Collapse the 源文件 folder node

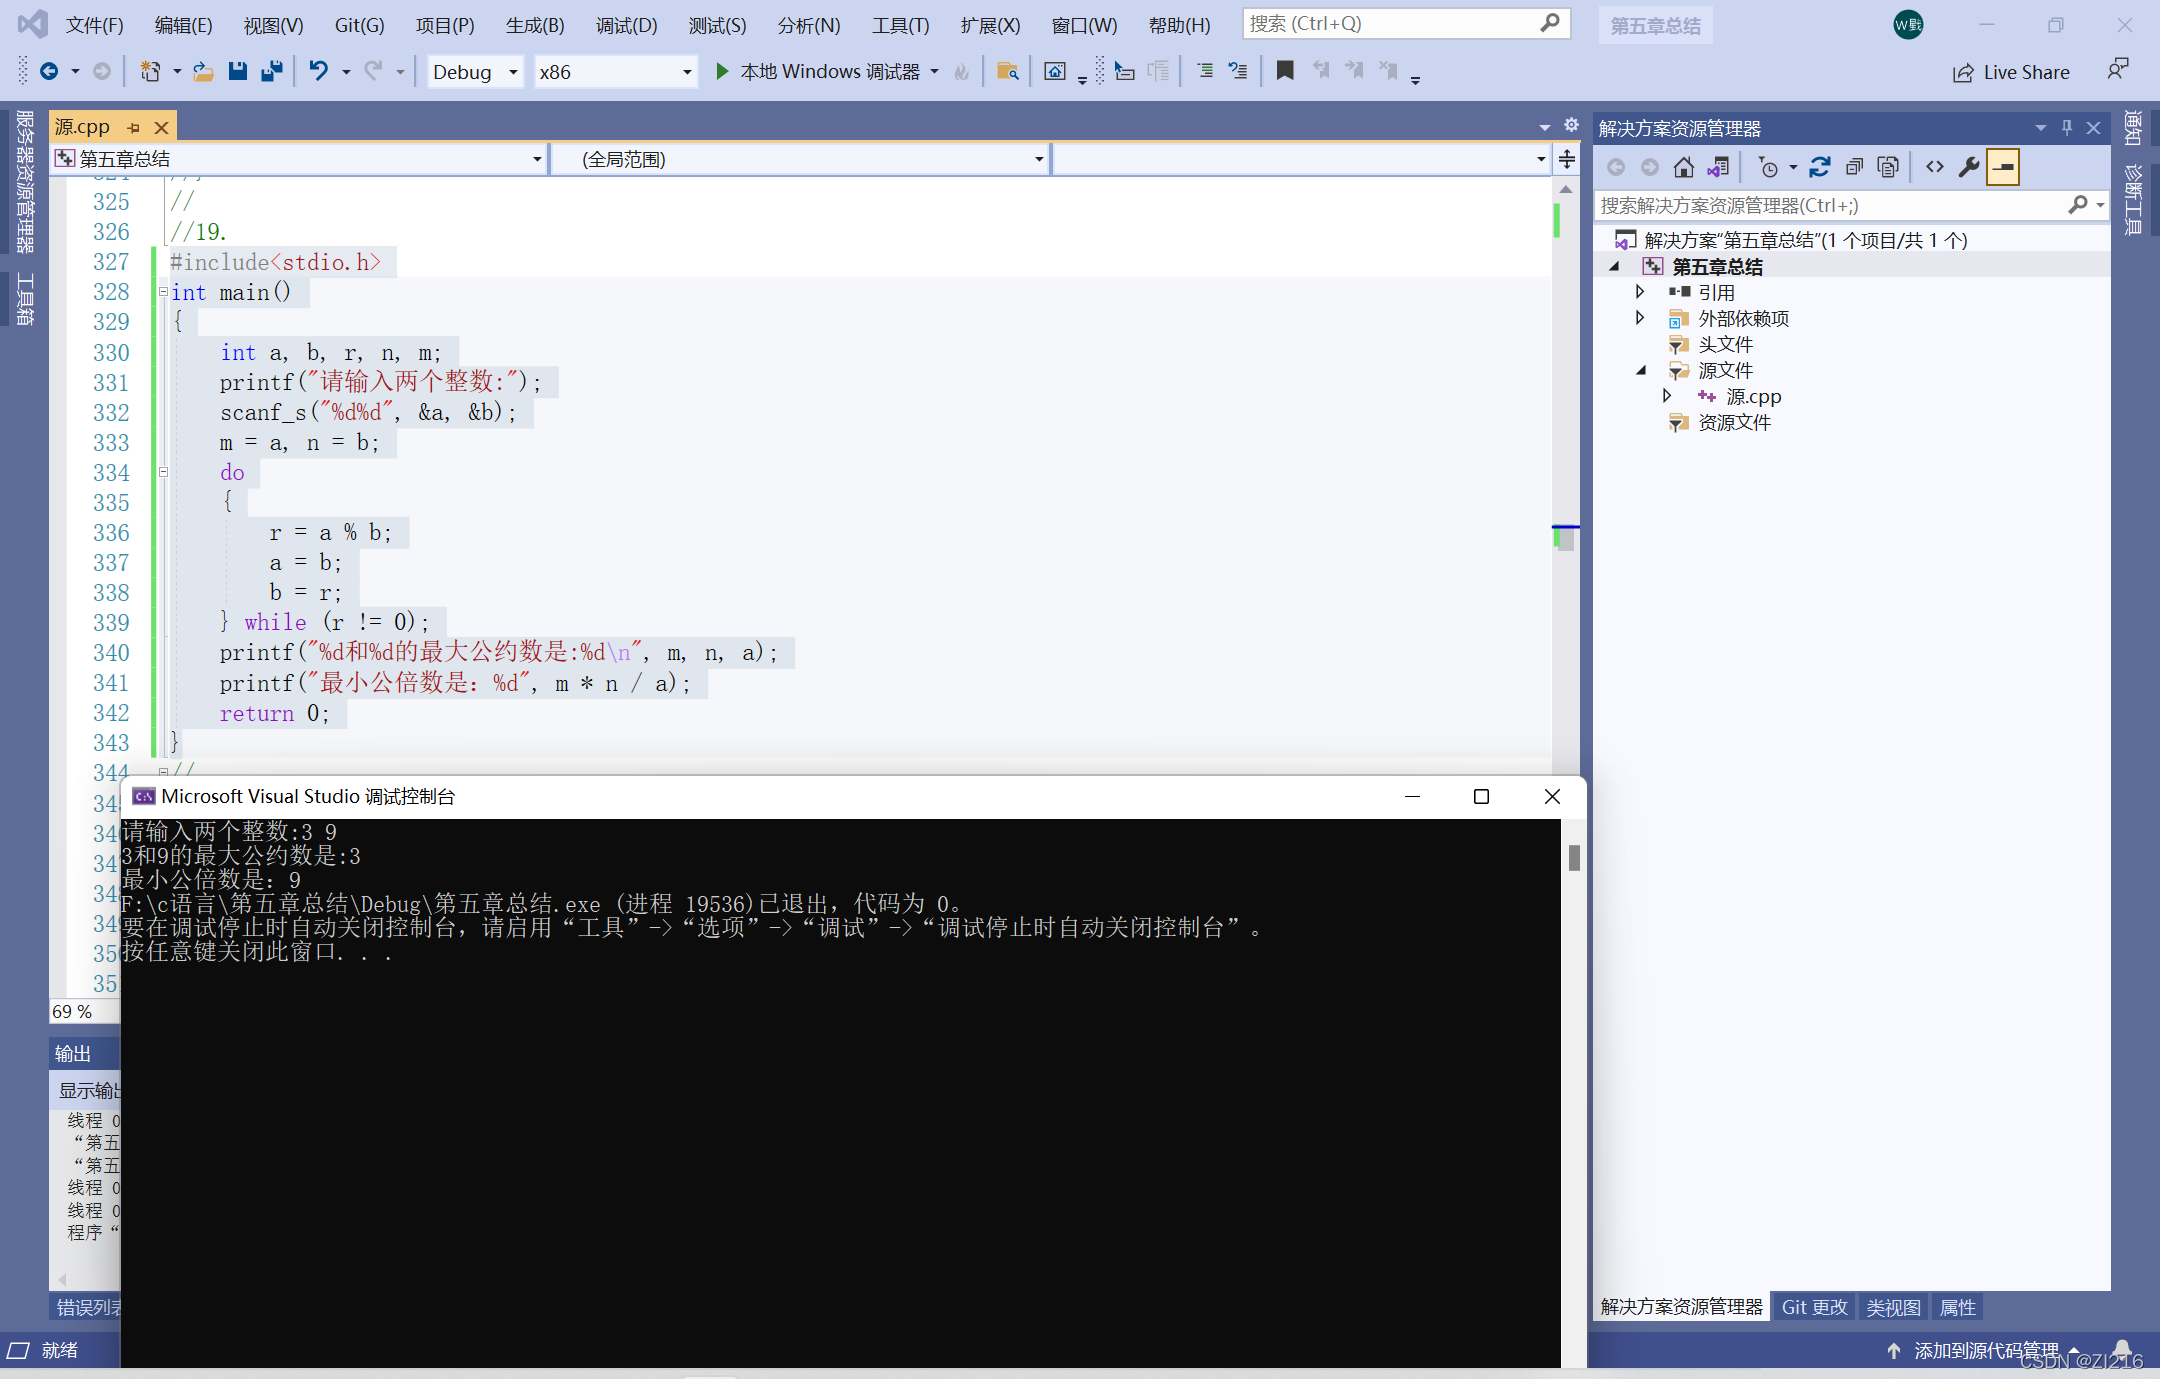pos(1640,370)
